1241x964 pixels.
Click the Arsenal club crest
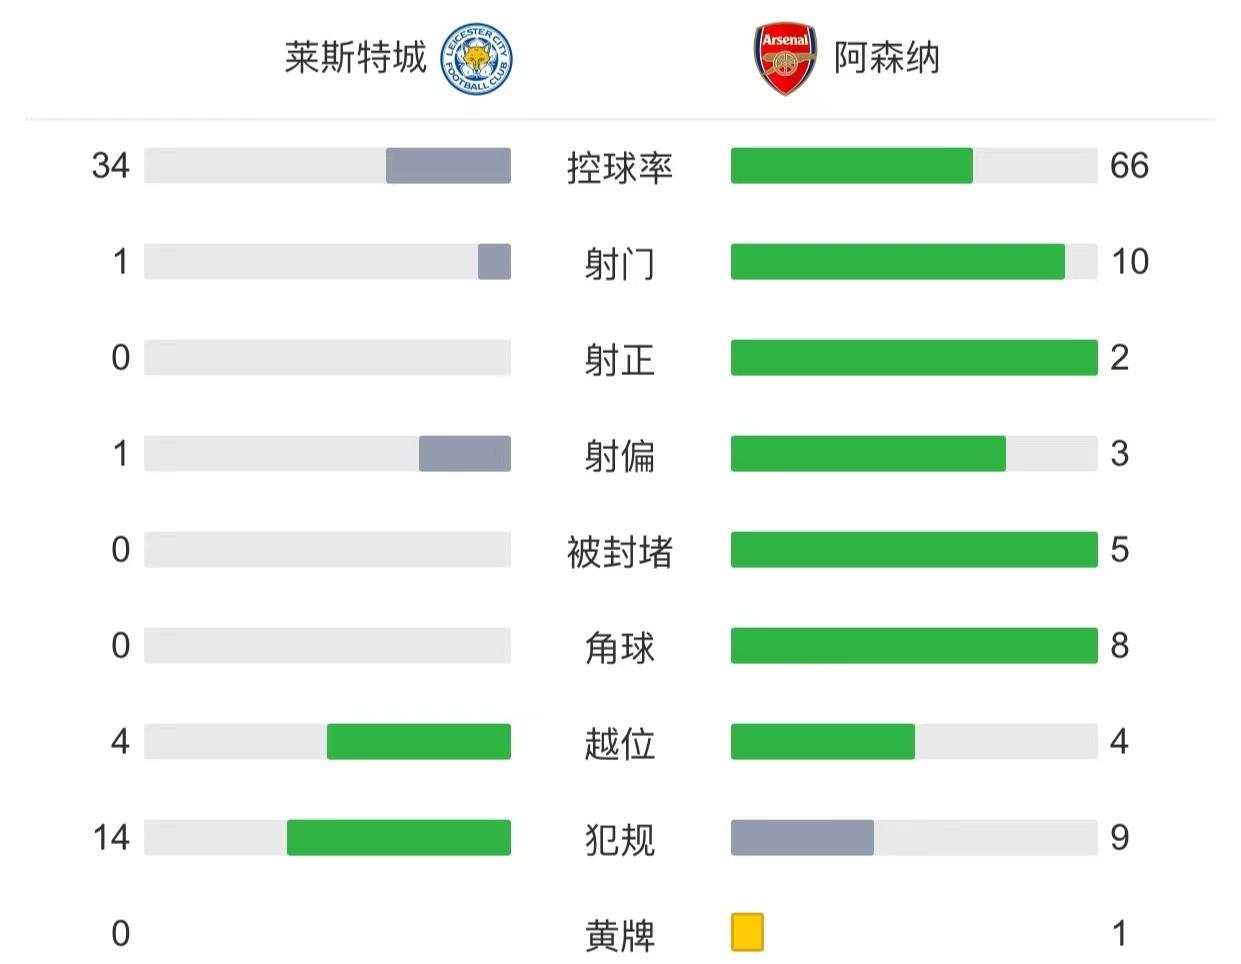(x=785, y=60)
